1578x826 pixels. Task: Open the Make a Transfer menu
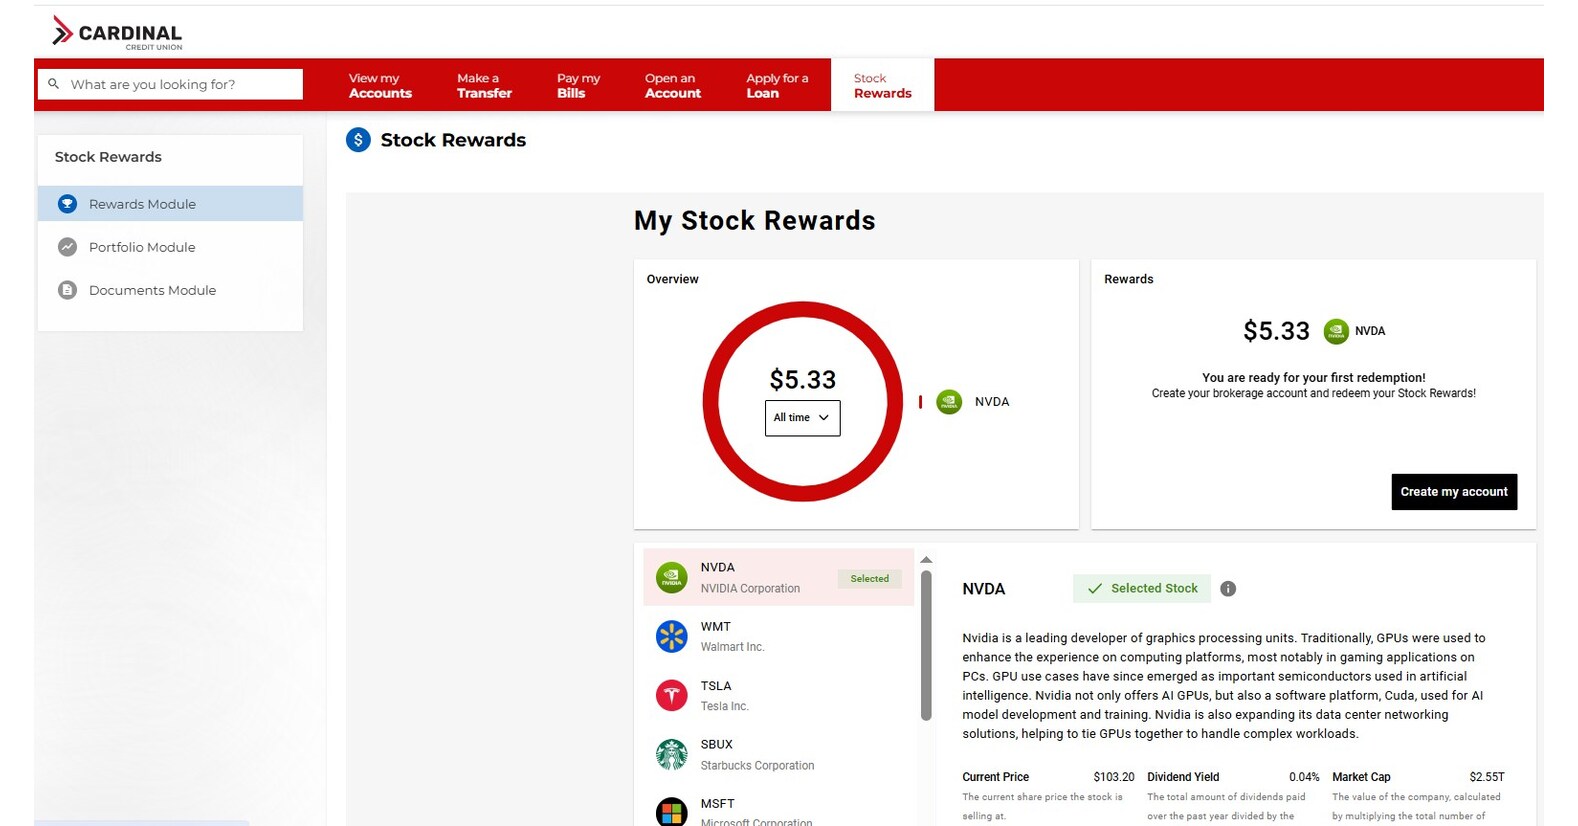coord(484,85)
